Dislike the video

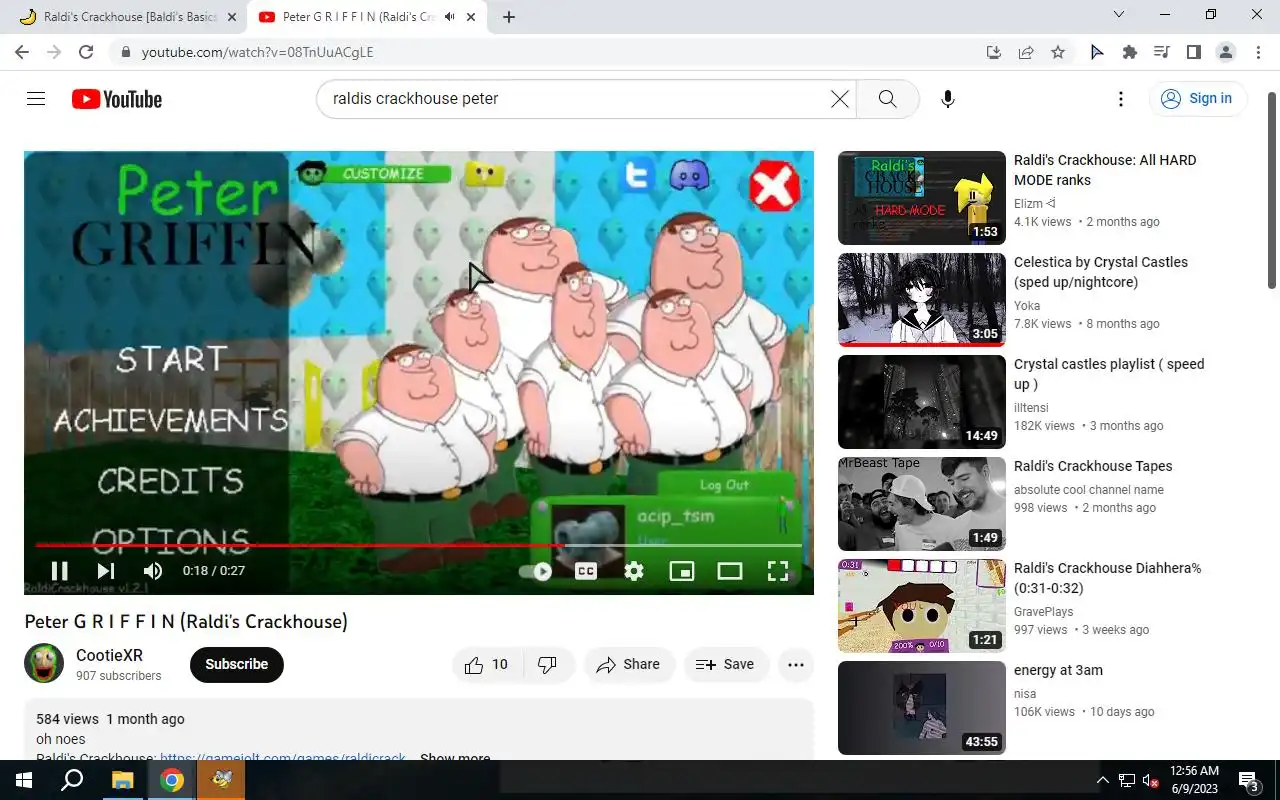pyautogui.click(x=548, y=664)
